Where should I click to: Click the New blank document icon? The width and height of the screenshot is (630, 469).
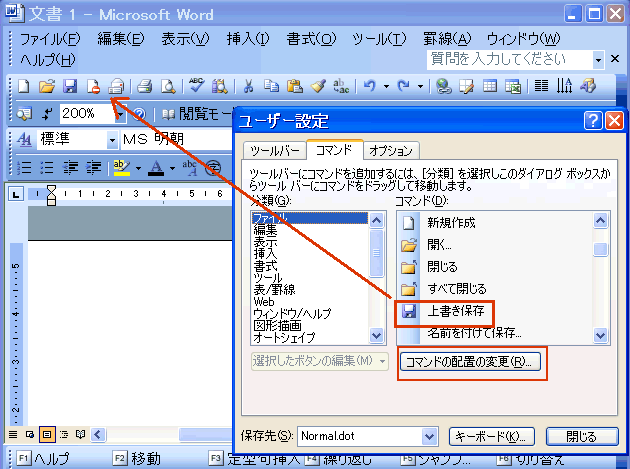click(24, 86)
